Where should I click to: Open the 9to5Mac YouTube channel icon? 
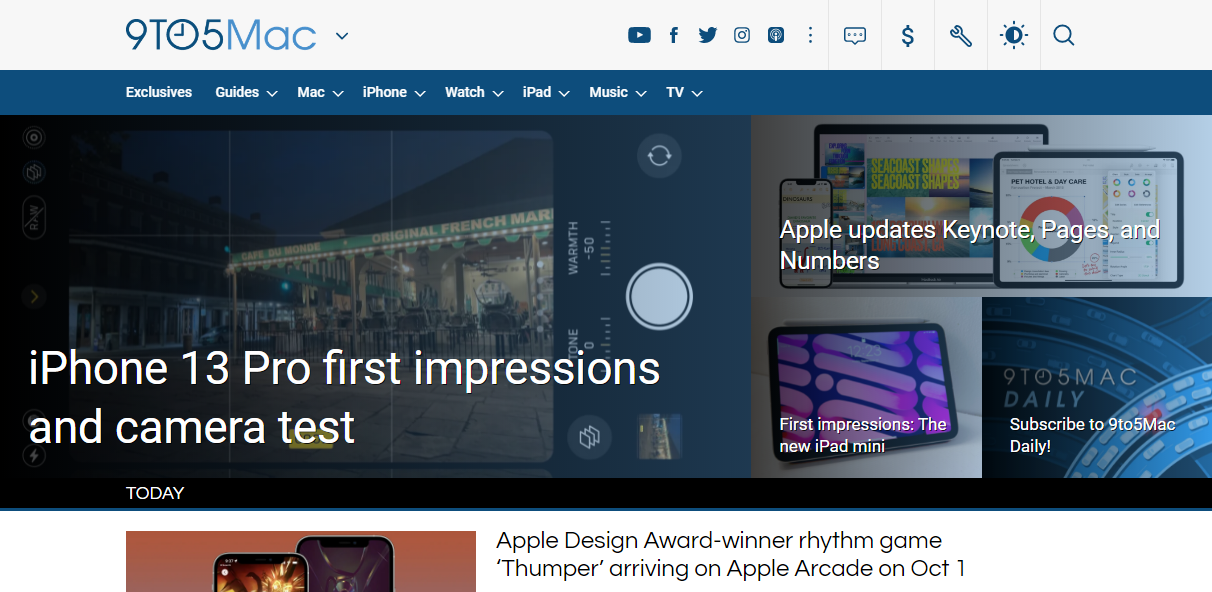[639, 36]
